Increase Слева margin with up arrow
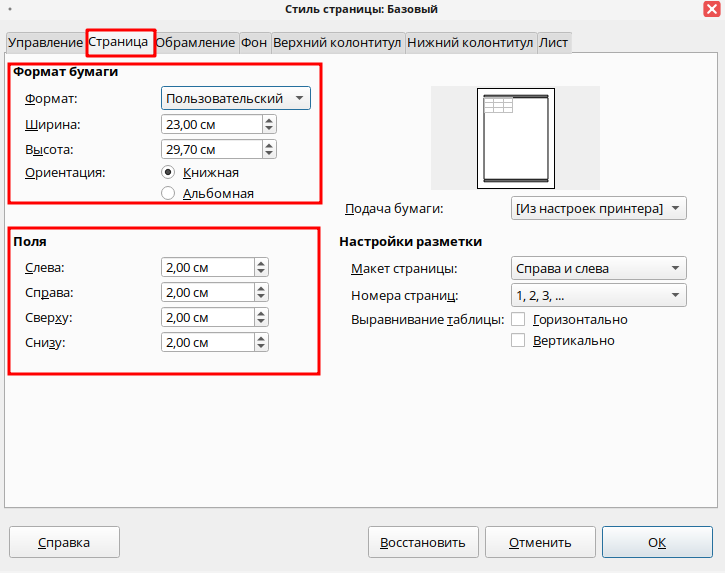This screenshot has height=573, width=725. (261, 263)
